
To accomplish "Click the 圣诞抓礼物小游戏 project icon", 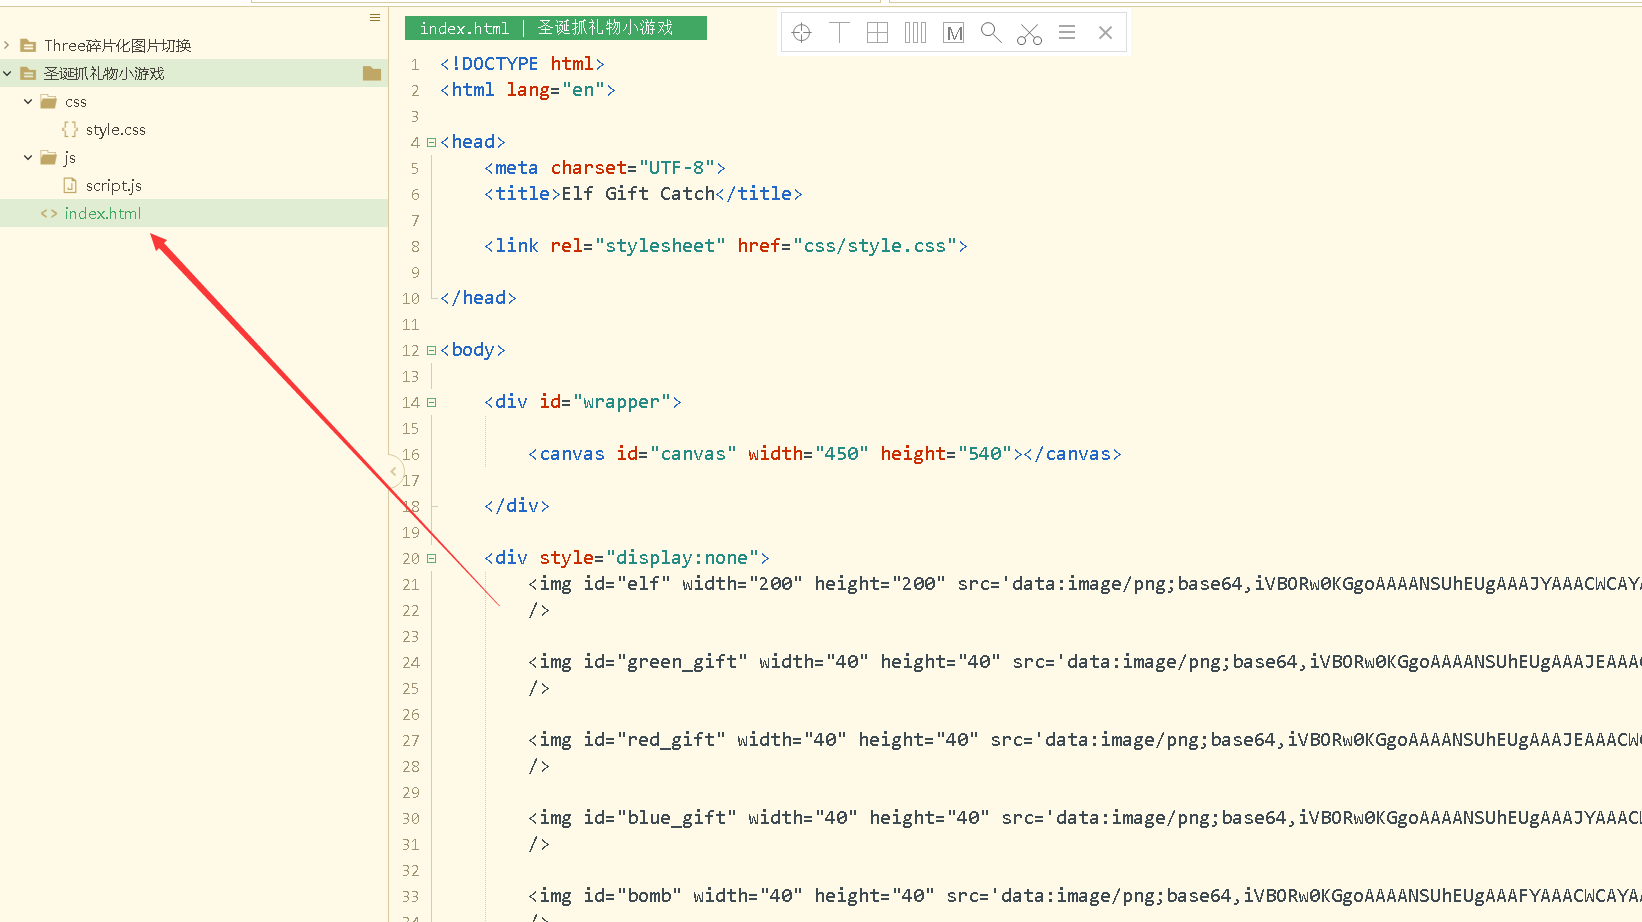I will click(x=28, y=73).
